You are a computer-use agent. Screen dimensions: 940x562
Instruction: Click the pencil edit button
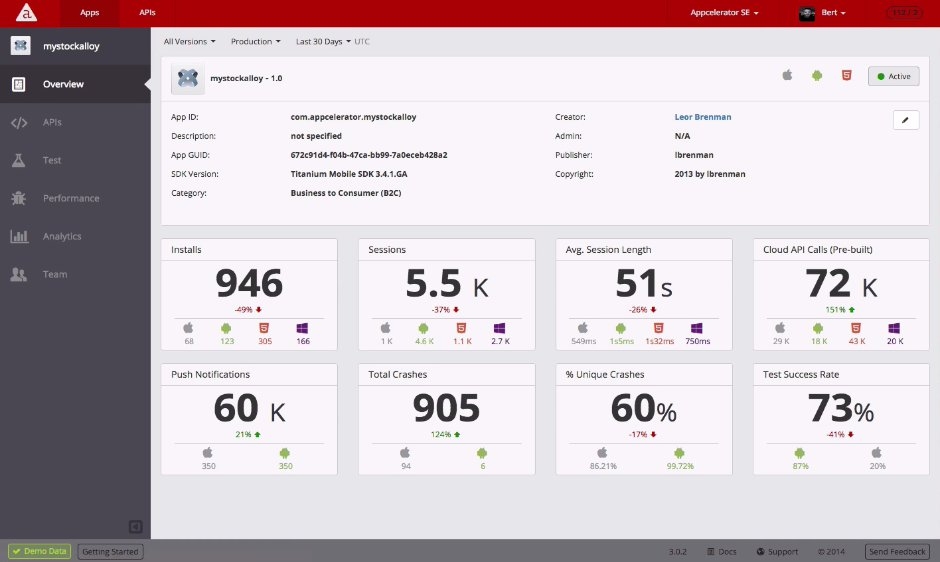[x=906, y=120]
